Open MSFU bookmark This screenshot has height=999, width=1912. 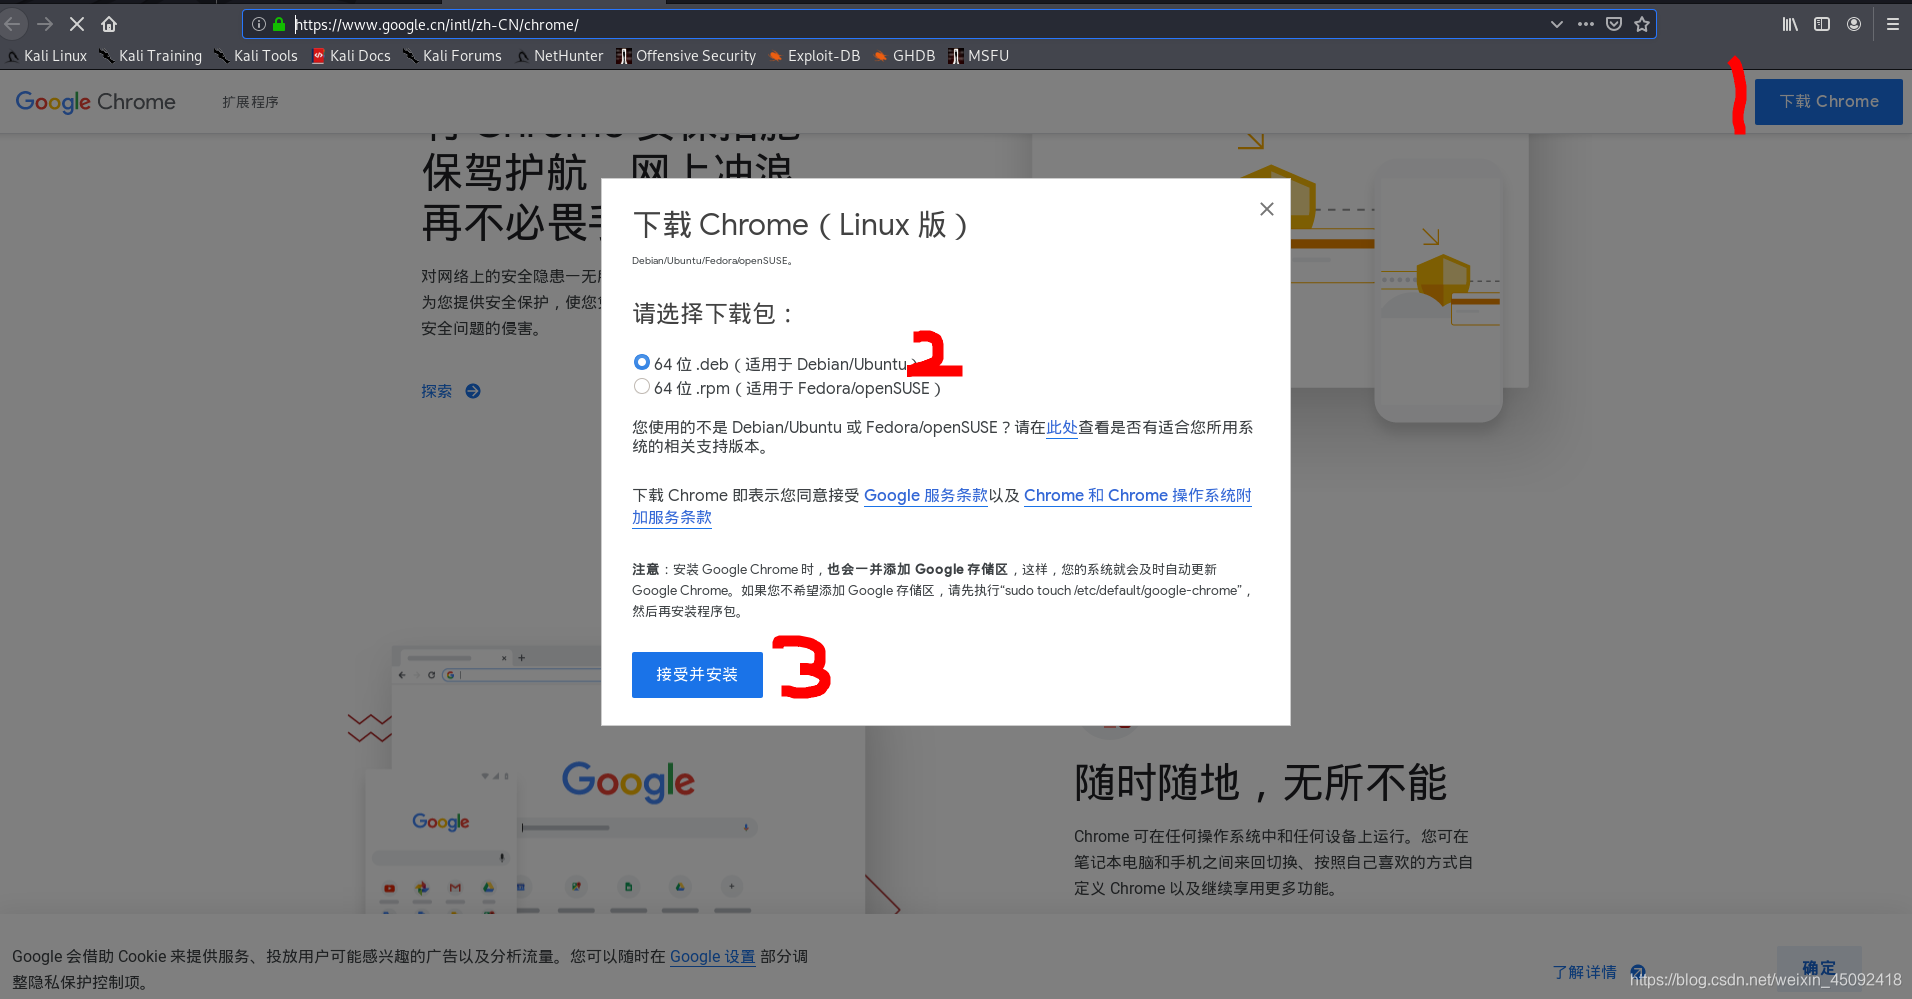point(978,56)
